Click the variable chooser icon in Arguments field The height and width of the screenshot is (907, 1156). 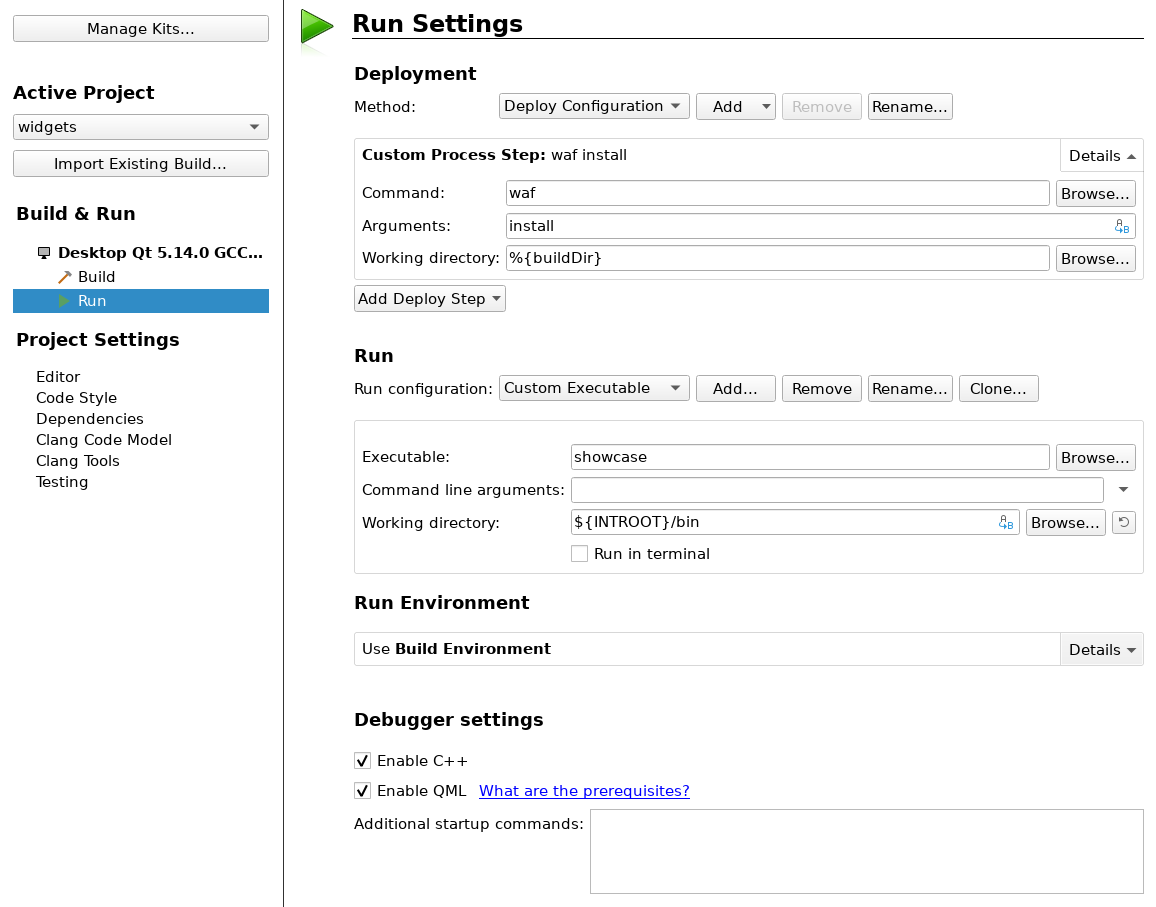coord(1121,227)
